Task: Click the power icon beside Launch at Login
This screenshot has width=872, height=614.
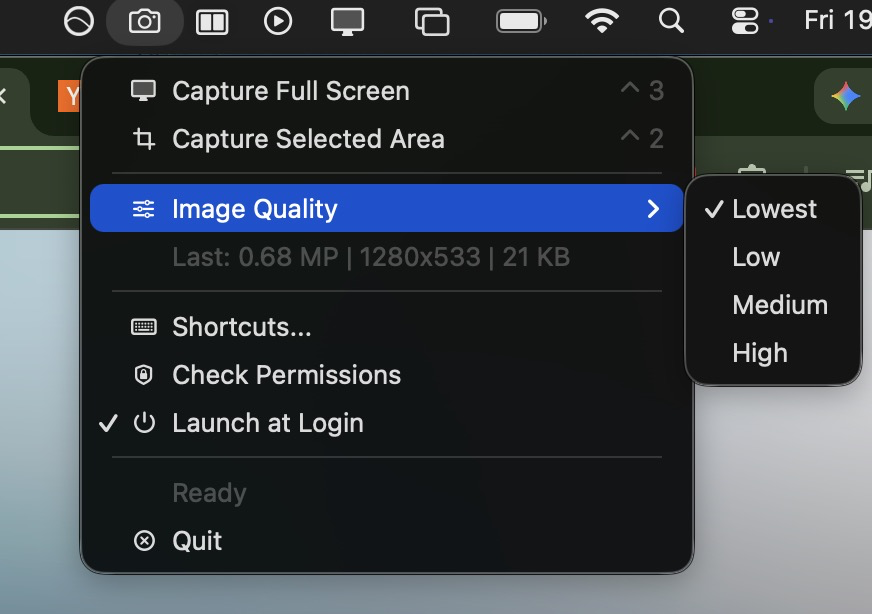Action: click(x=144, y=423)
